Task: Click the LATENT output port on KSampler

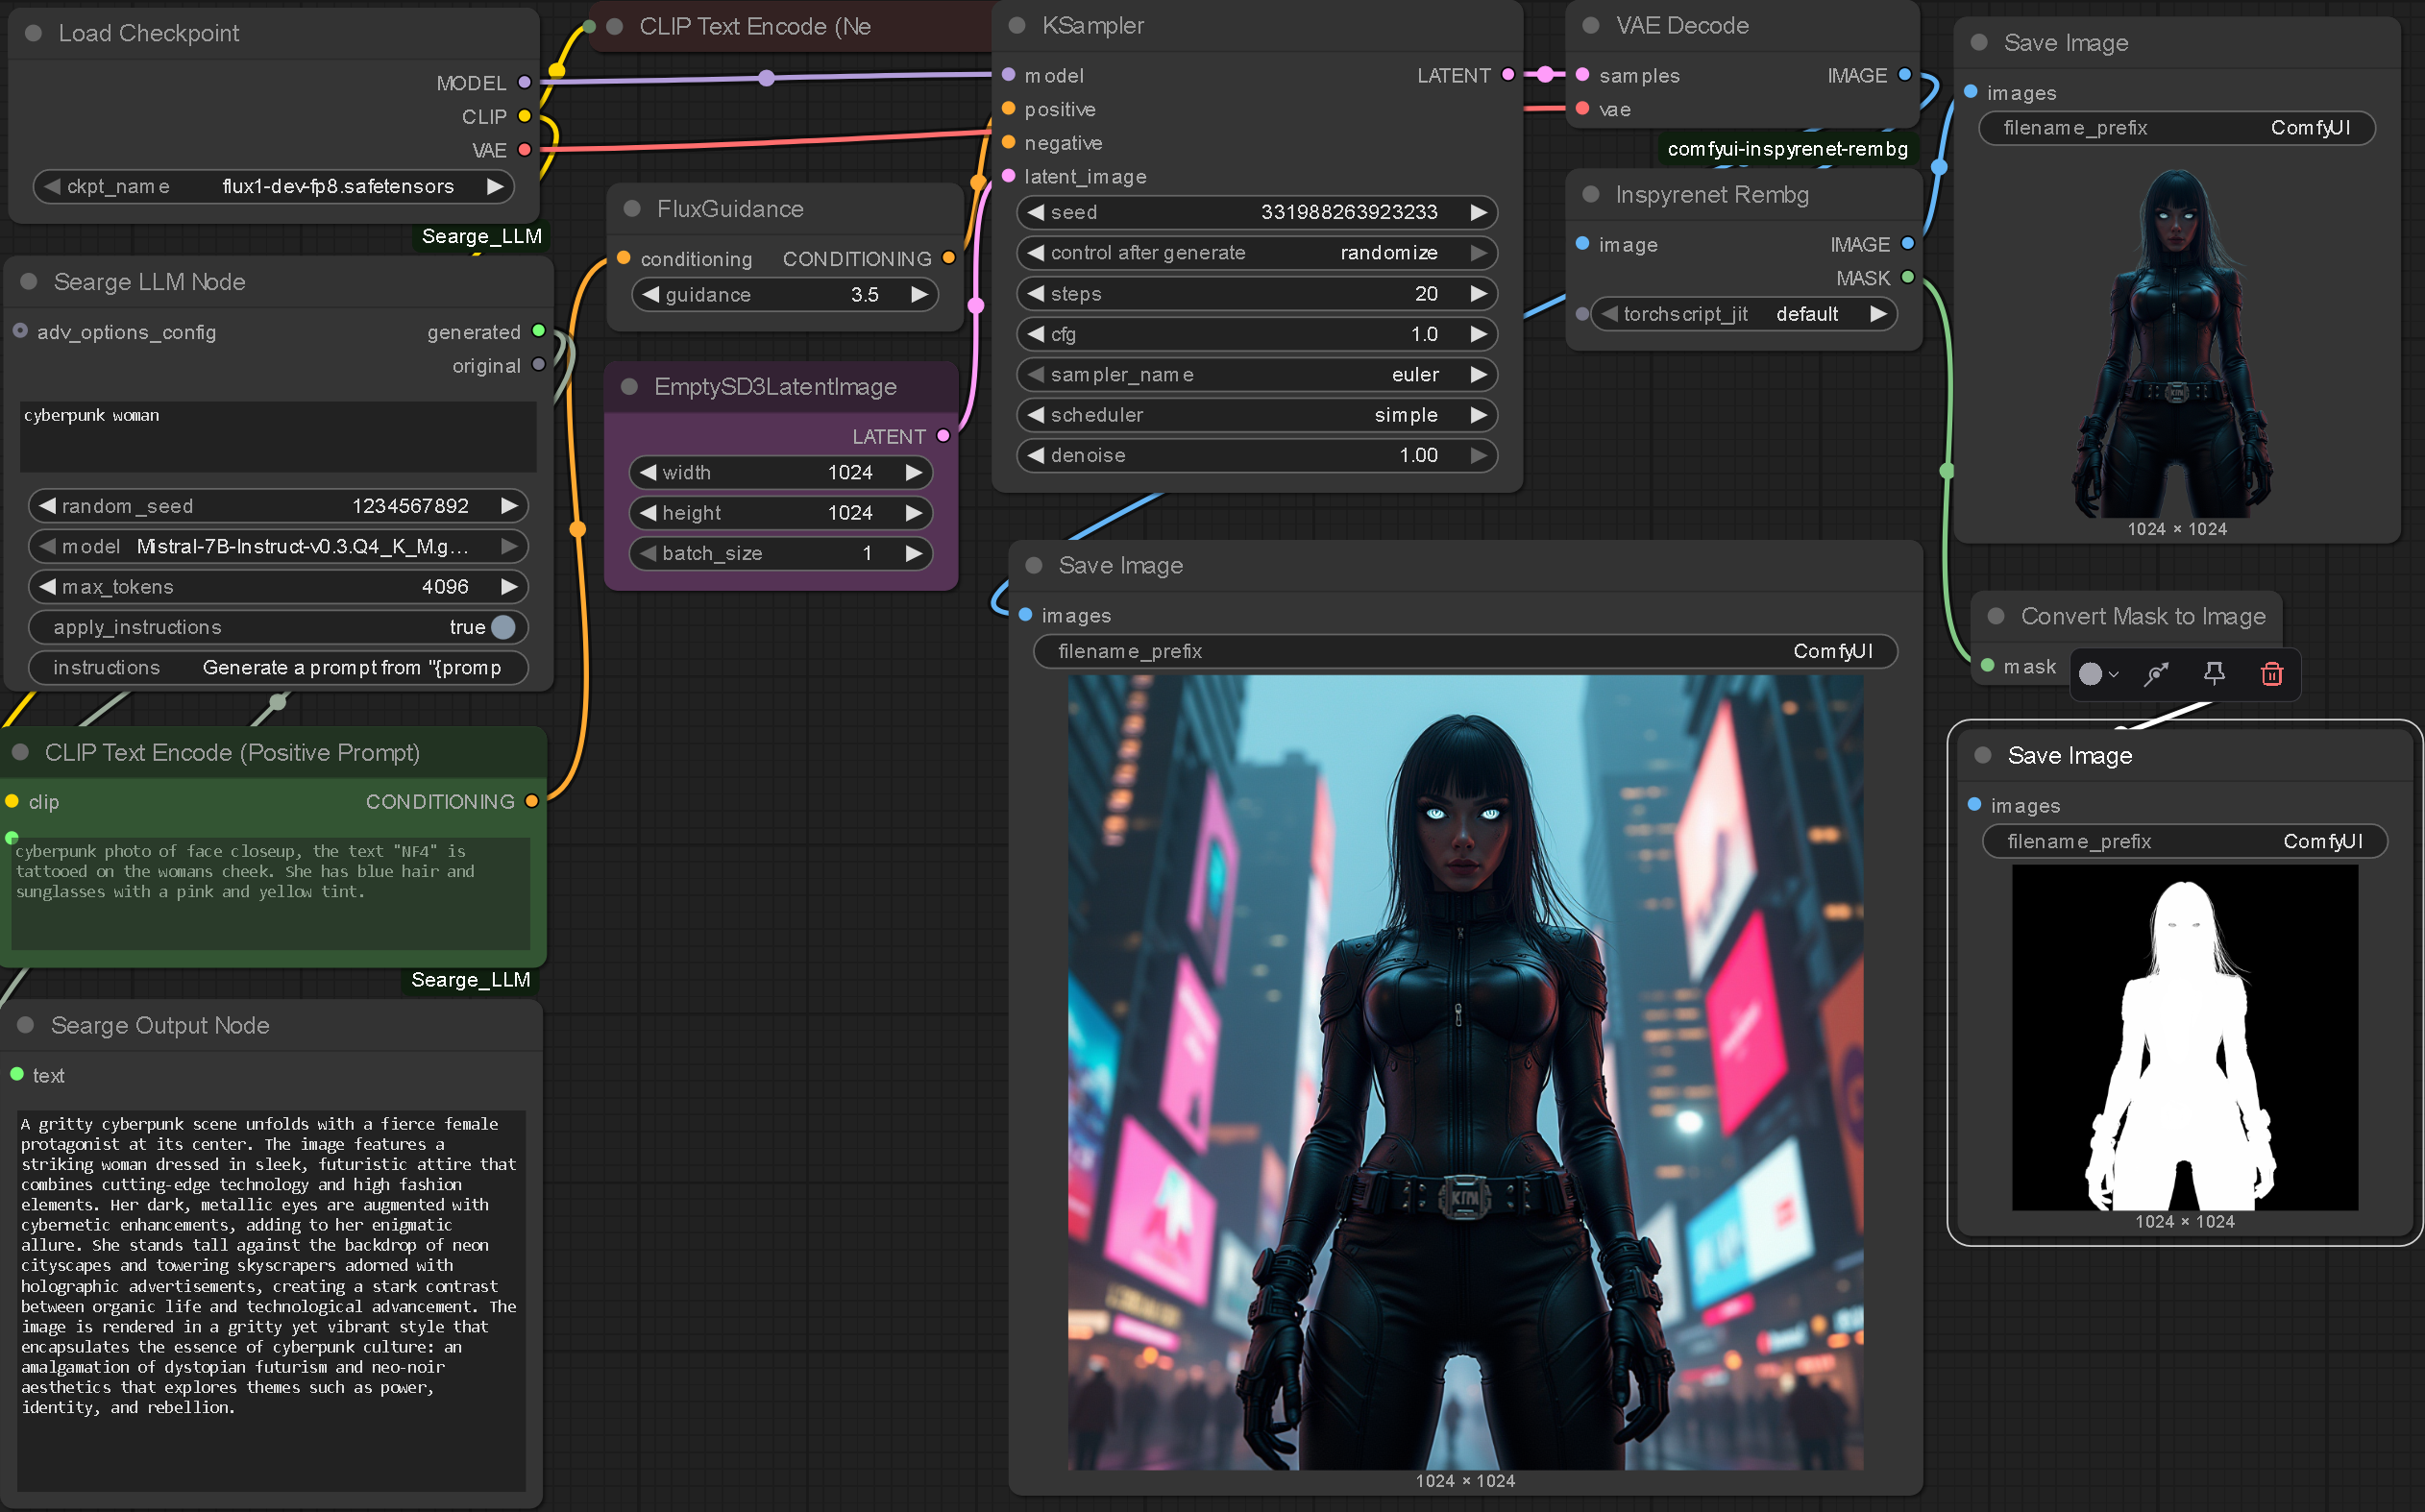Action: tap(1508, 75)
